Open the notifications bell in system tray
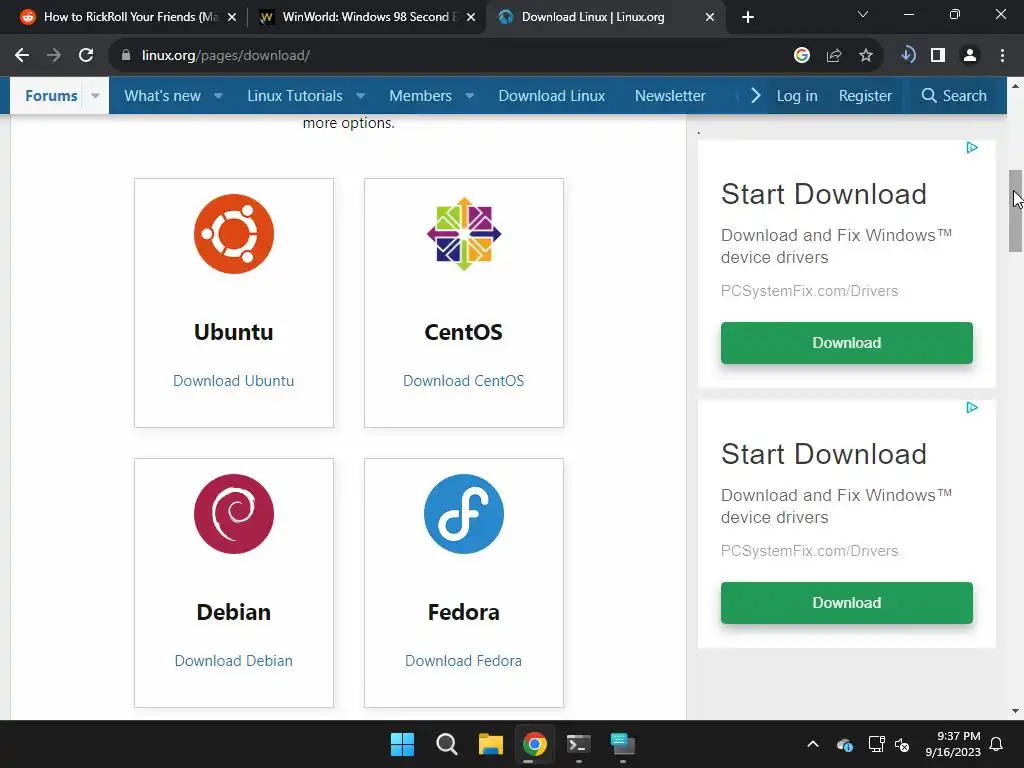 [997, 744]
